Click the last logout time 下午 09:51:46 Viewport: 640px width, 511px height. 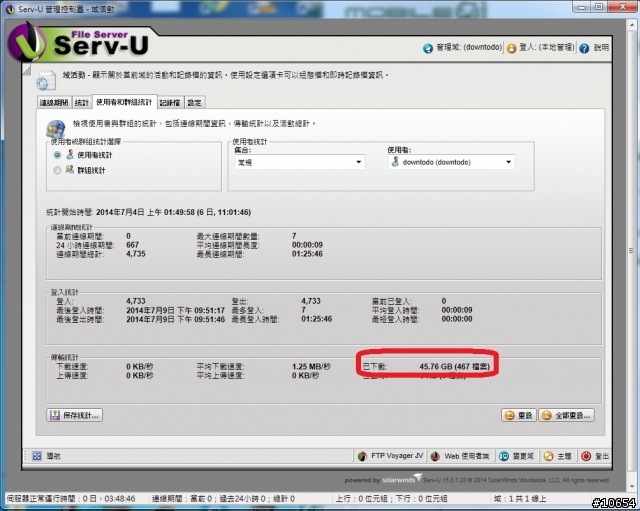coord(201,319)
